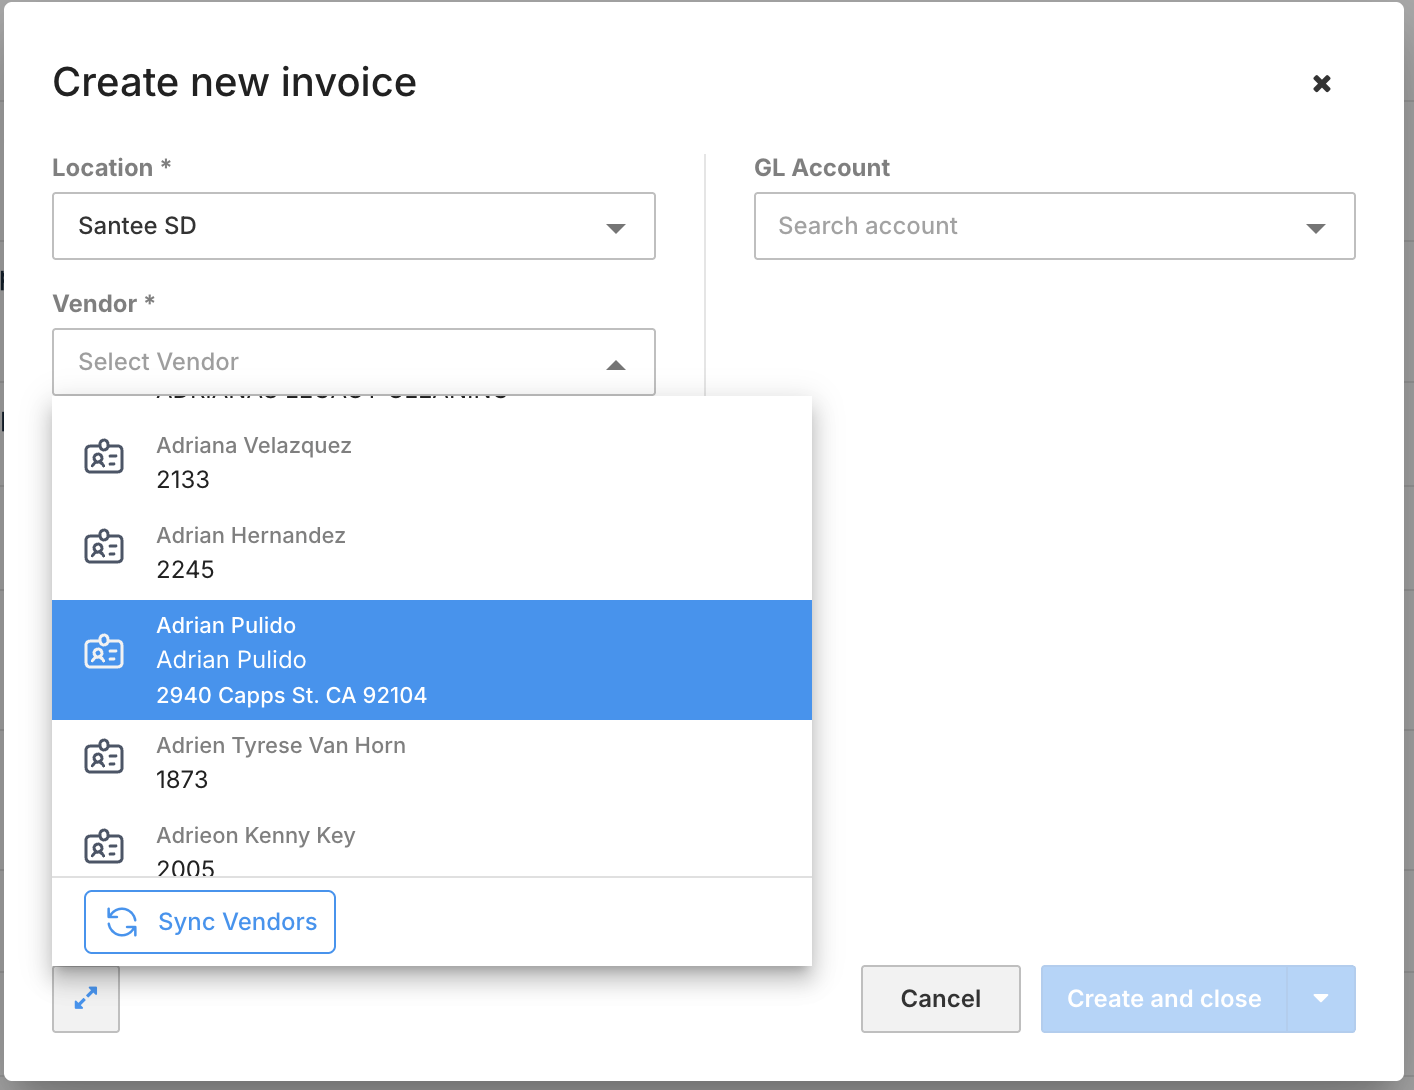
Task: Click the vendor number 1873
Action: [x=182, y=780]
